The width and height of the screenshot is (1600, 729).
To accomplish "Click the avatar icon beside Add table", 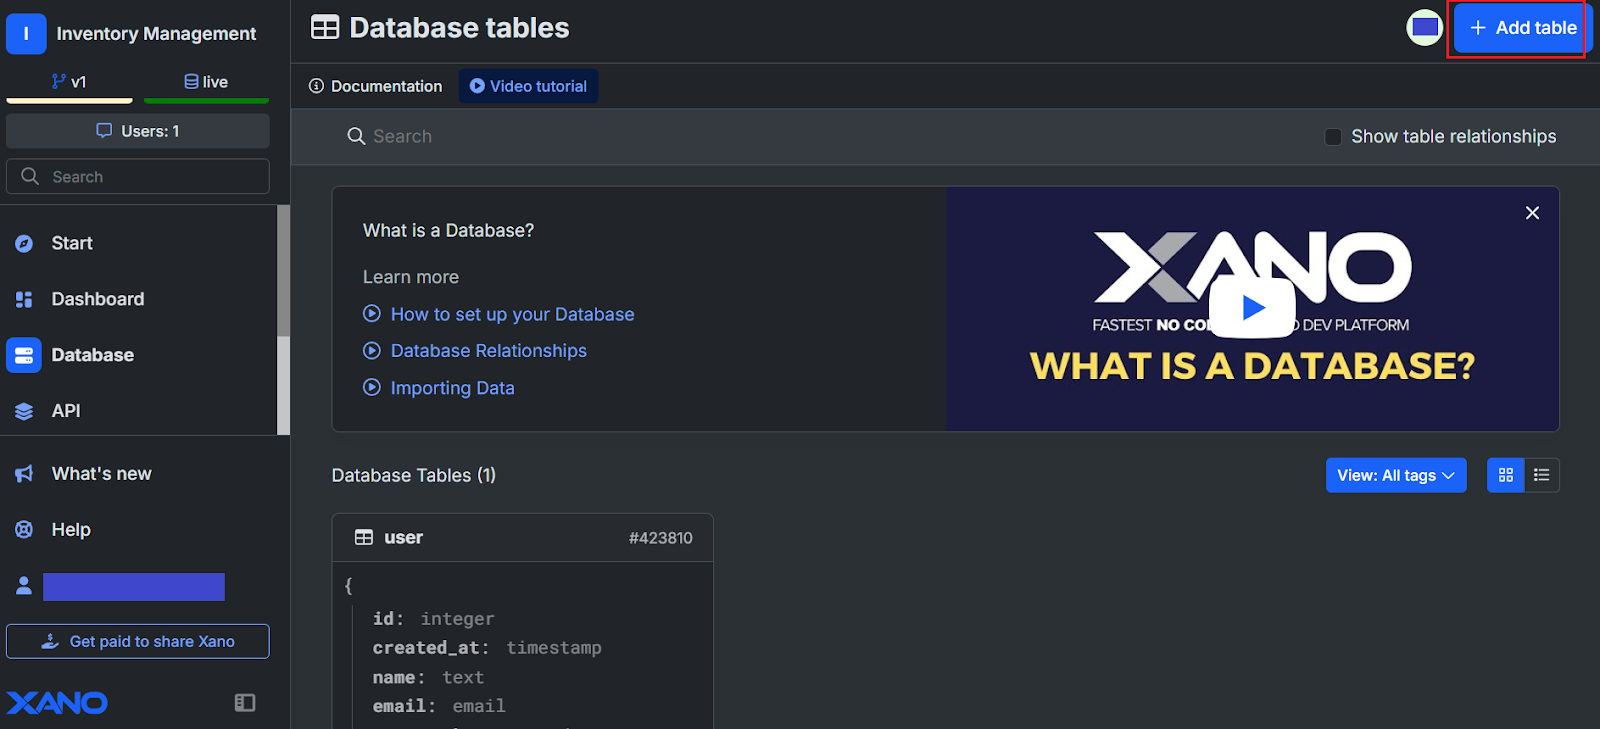I will pos(1424,27).
